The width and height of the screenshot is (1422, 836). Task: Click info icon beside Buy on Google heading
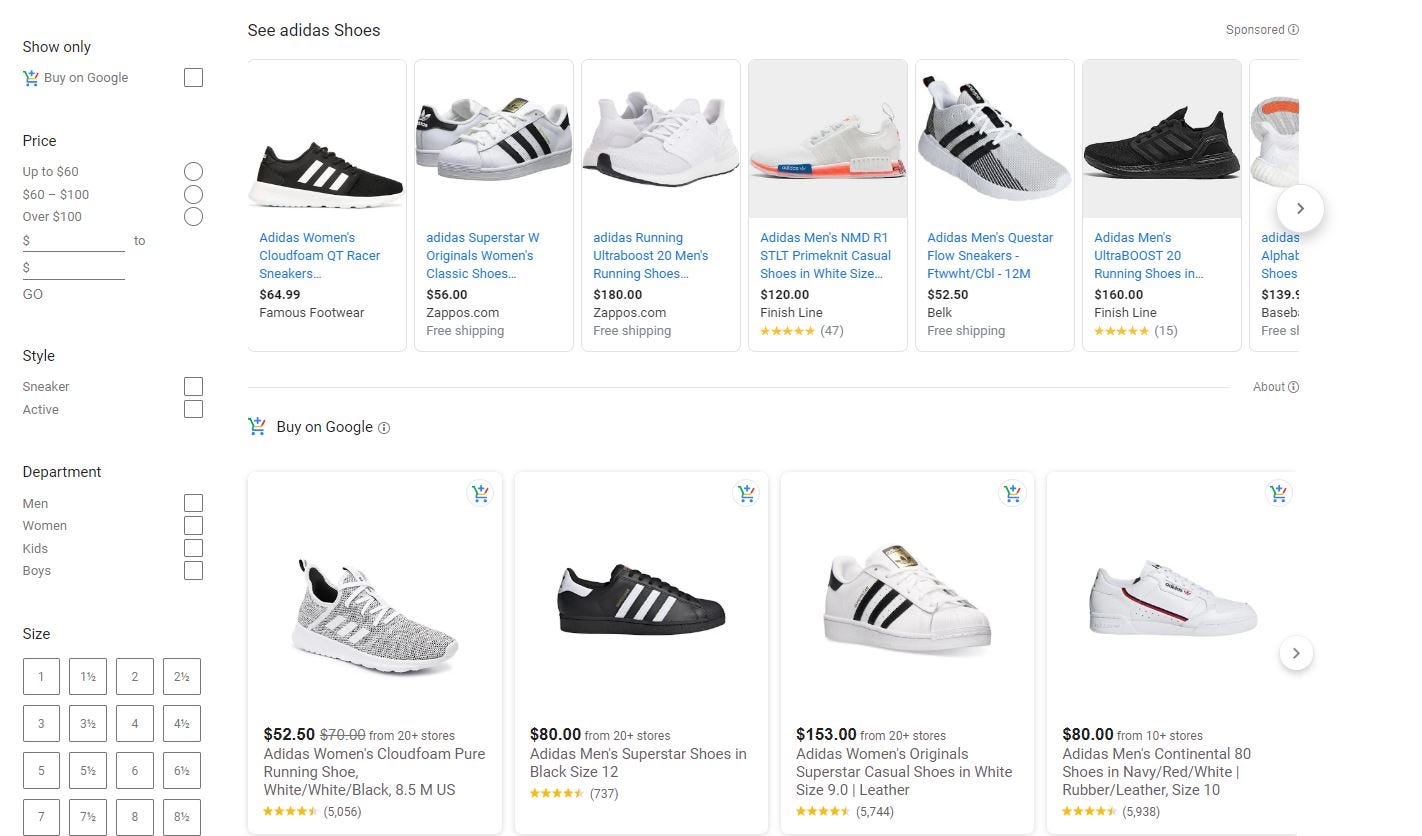384,428
